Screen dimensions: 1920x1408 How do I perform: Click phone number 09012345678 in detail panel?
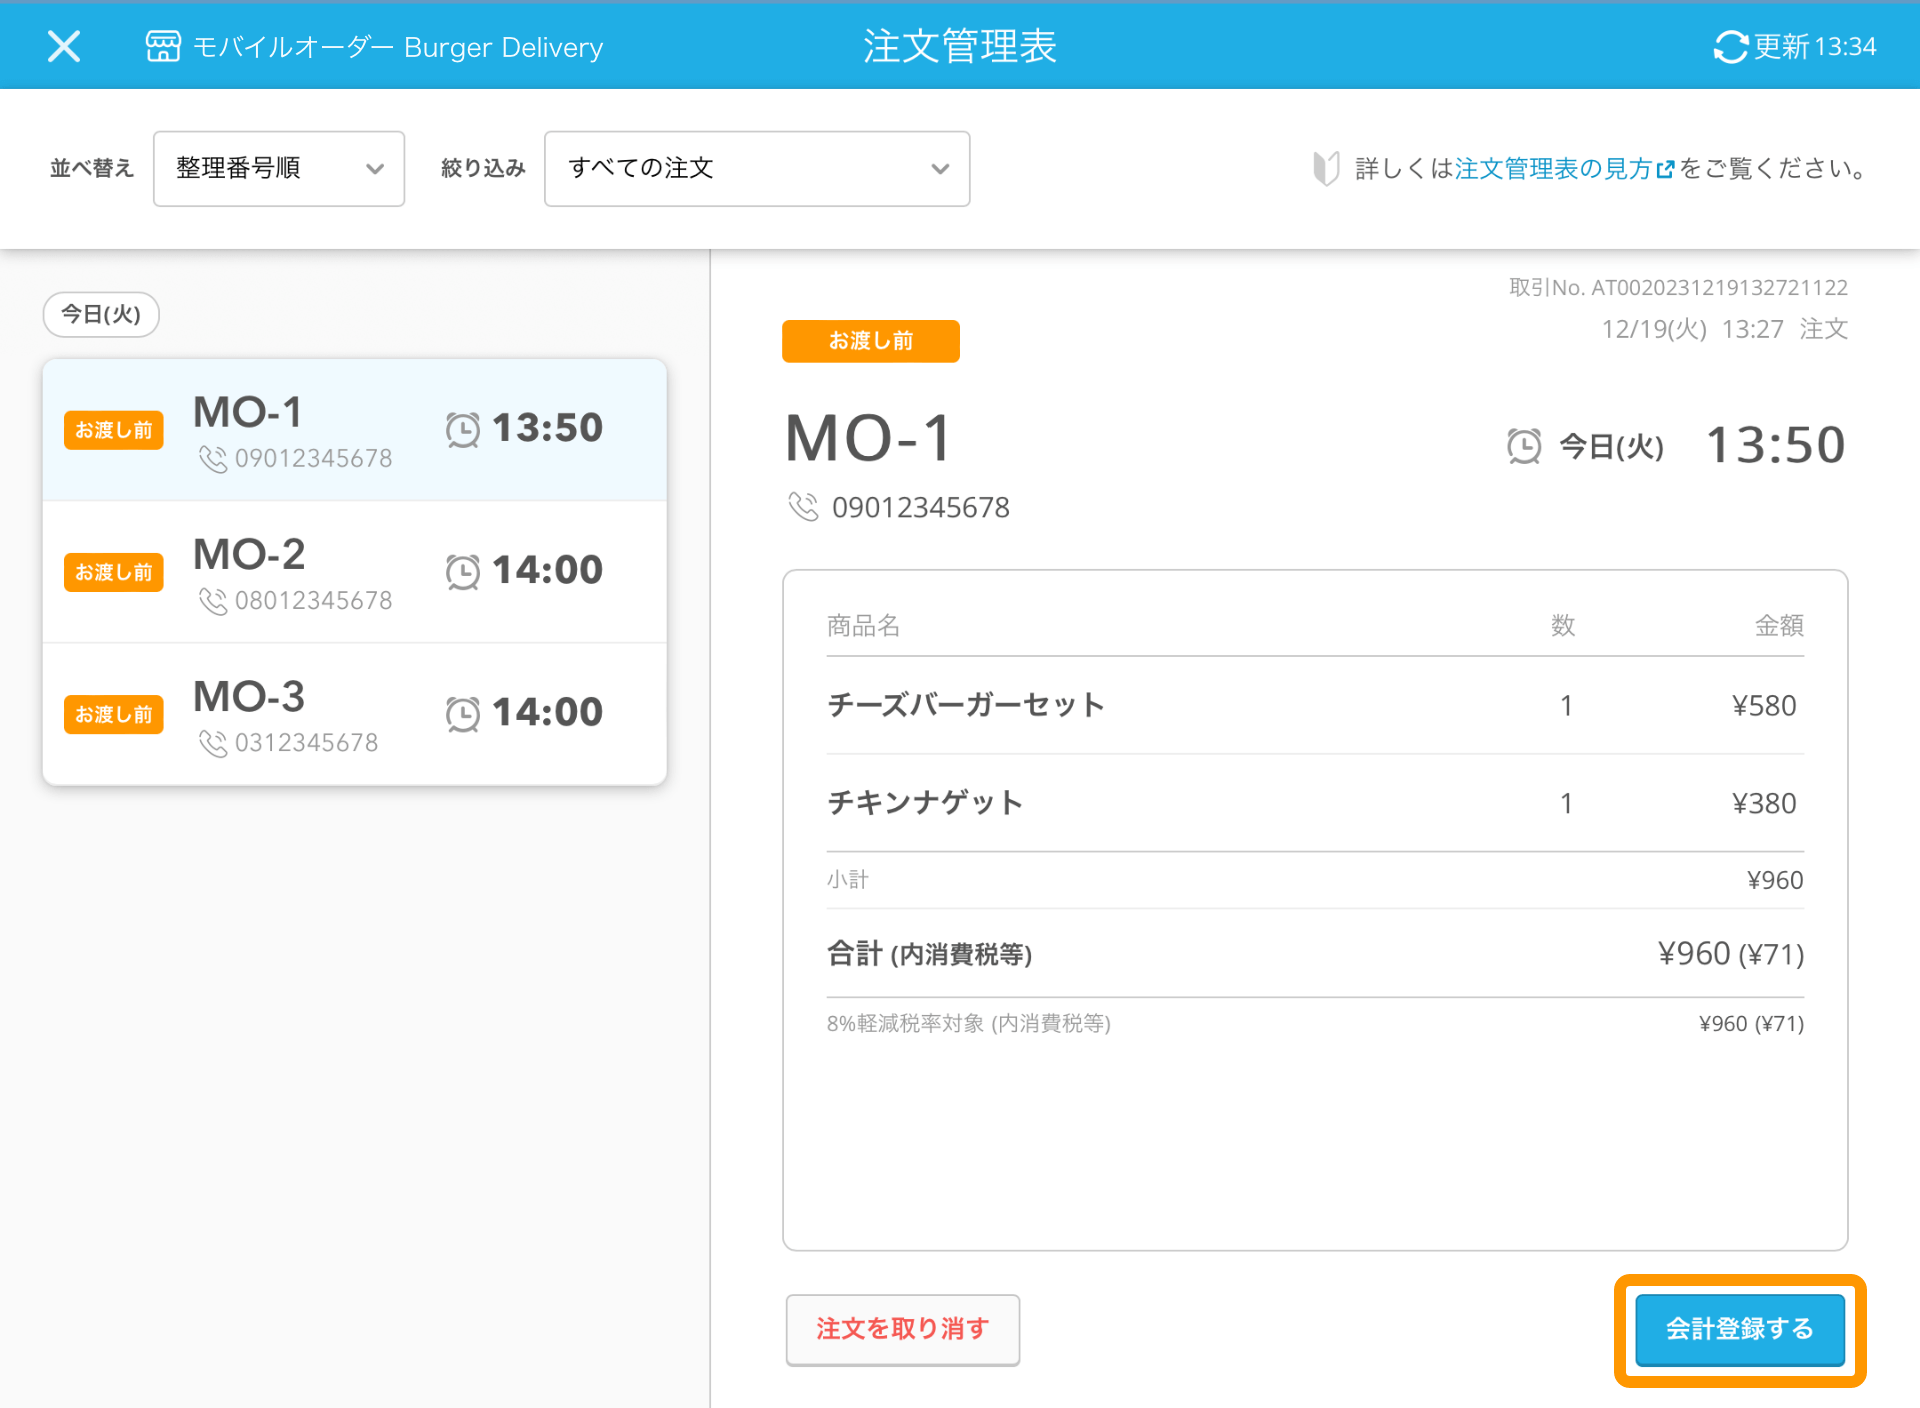tap(921, 508)
